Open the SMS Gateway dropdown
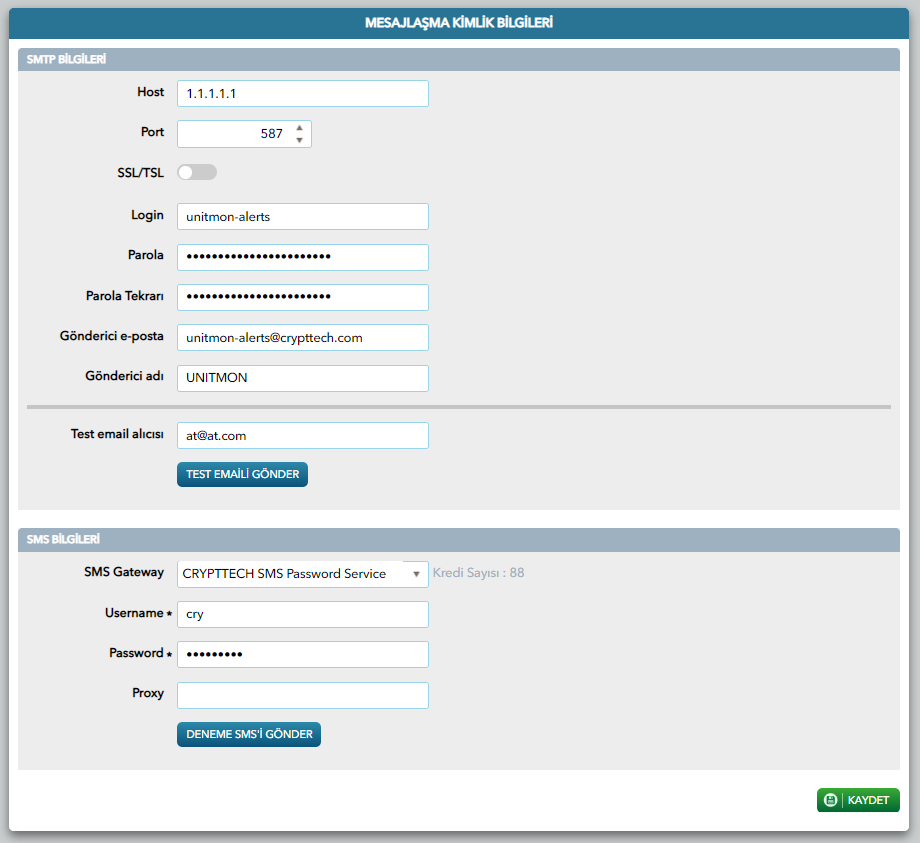 coord(303,574)
